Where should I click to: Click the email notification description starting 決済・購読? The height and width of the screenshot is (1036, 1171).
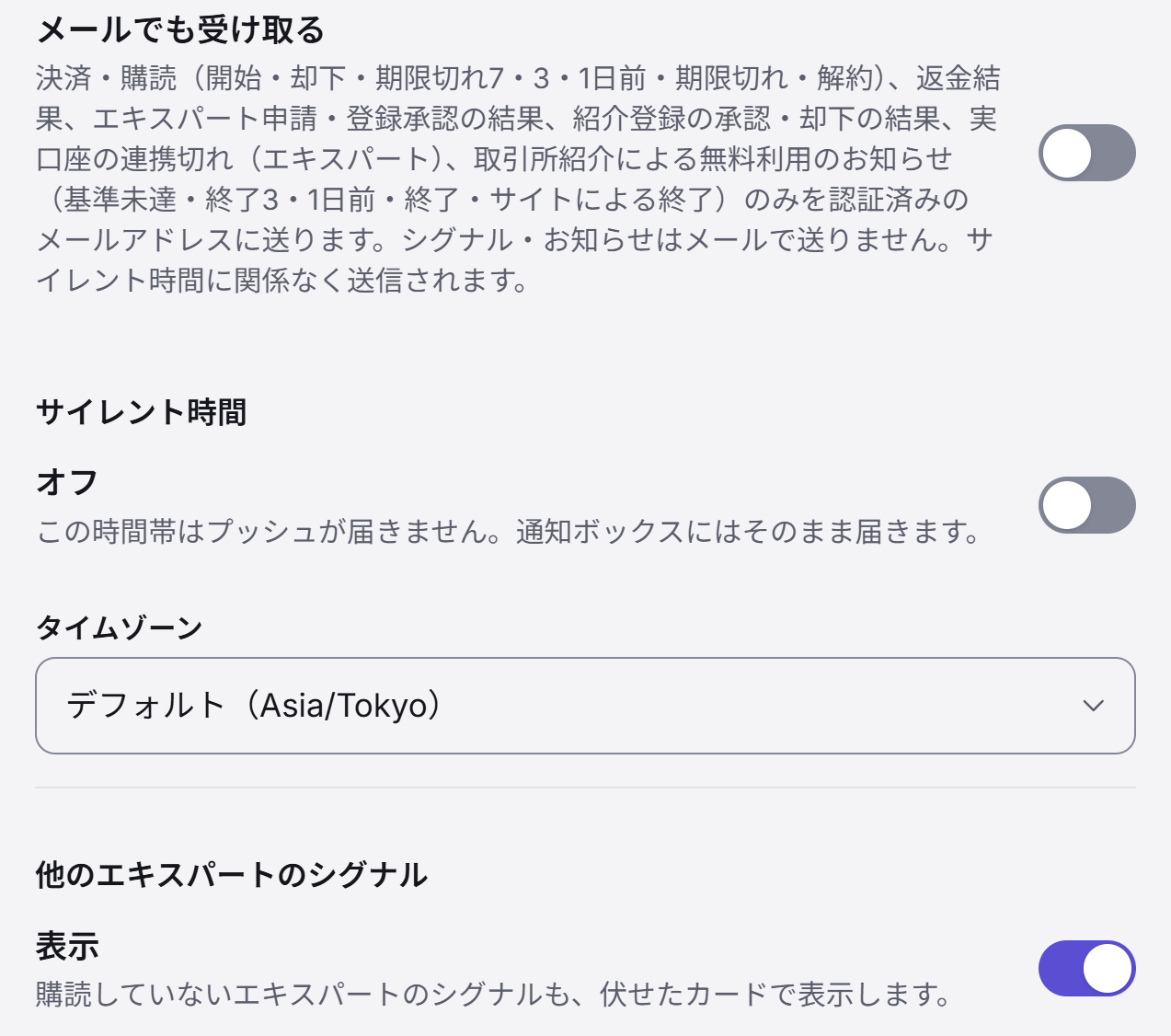[x=518, y=179]
